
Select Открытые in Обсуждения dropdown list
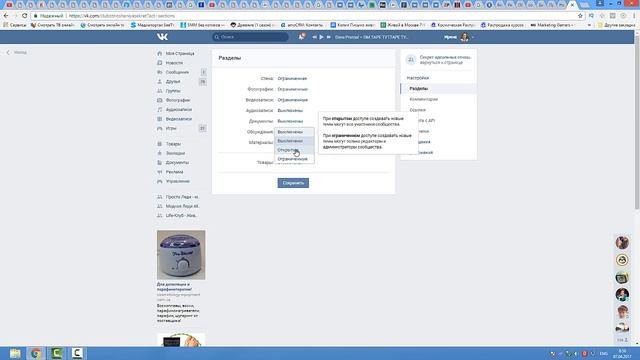pos(294,150)
